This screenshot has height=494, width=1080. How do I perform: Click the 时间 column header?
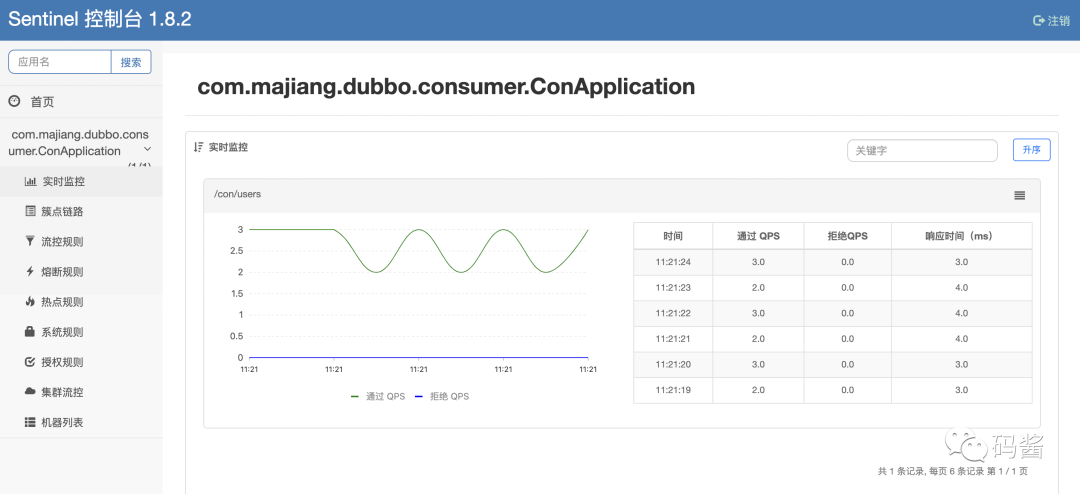pos(673,236)
